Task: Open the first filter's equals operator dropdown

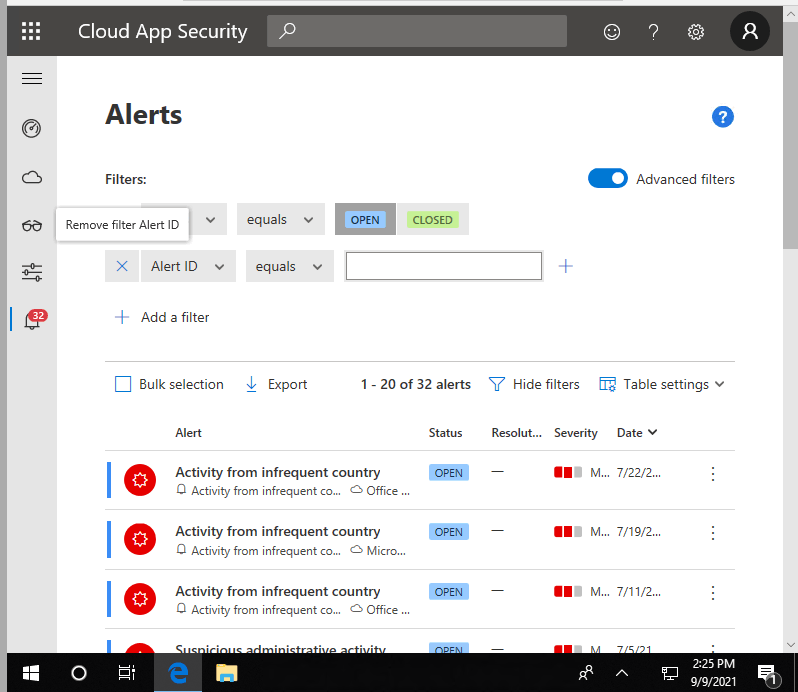Action: 280,219
